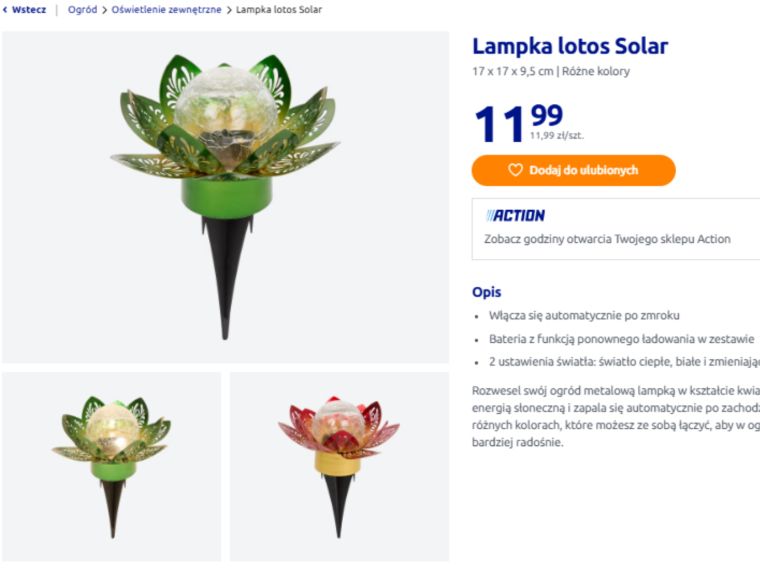Click the Opis section heading
The image size is (760, 570).
coord(486,292)
